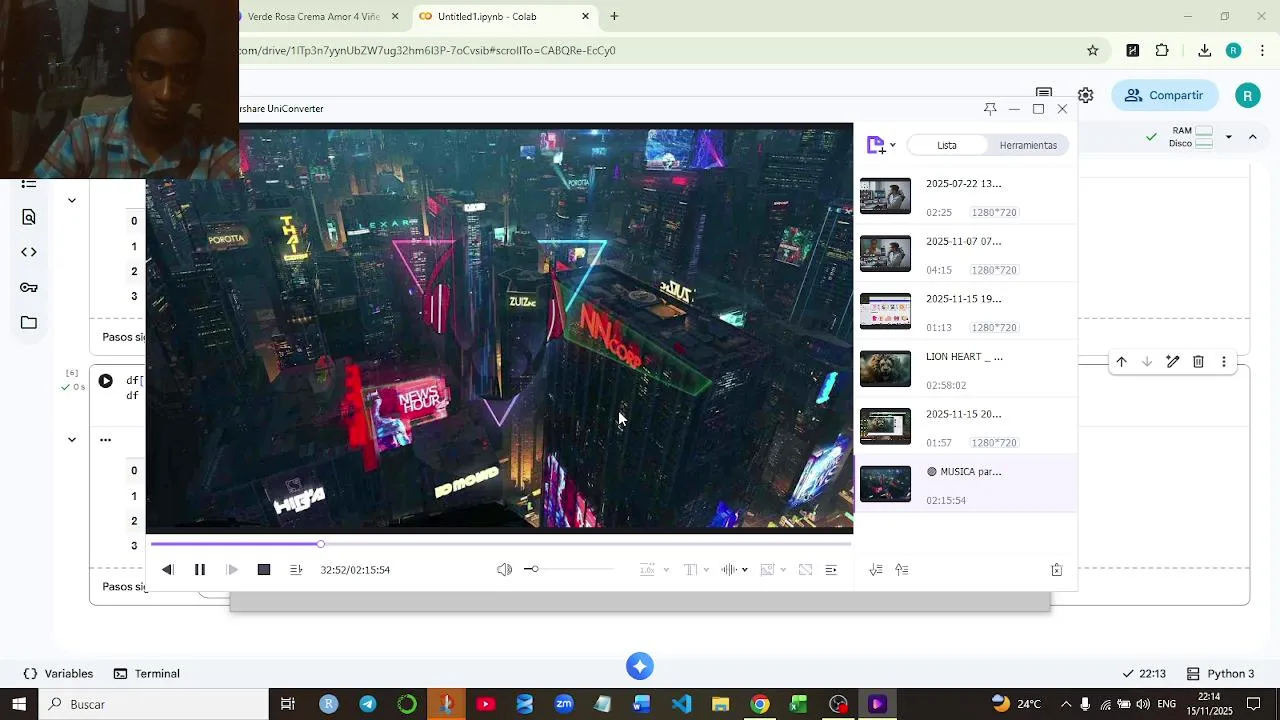Viewport: 1280px width, 720px height.
Task: Click the add file icon in UniConverter
Action: (876, 145)
